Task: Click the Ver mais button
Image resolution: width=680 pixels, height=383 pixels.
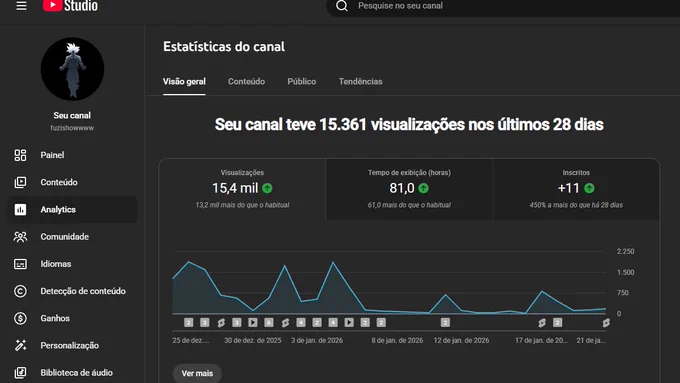Action: 197,373
